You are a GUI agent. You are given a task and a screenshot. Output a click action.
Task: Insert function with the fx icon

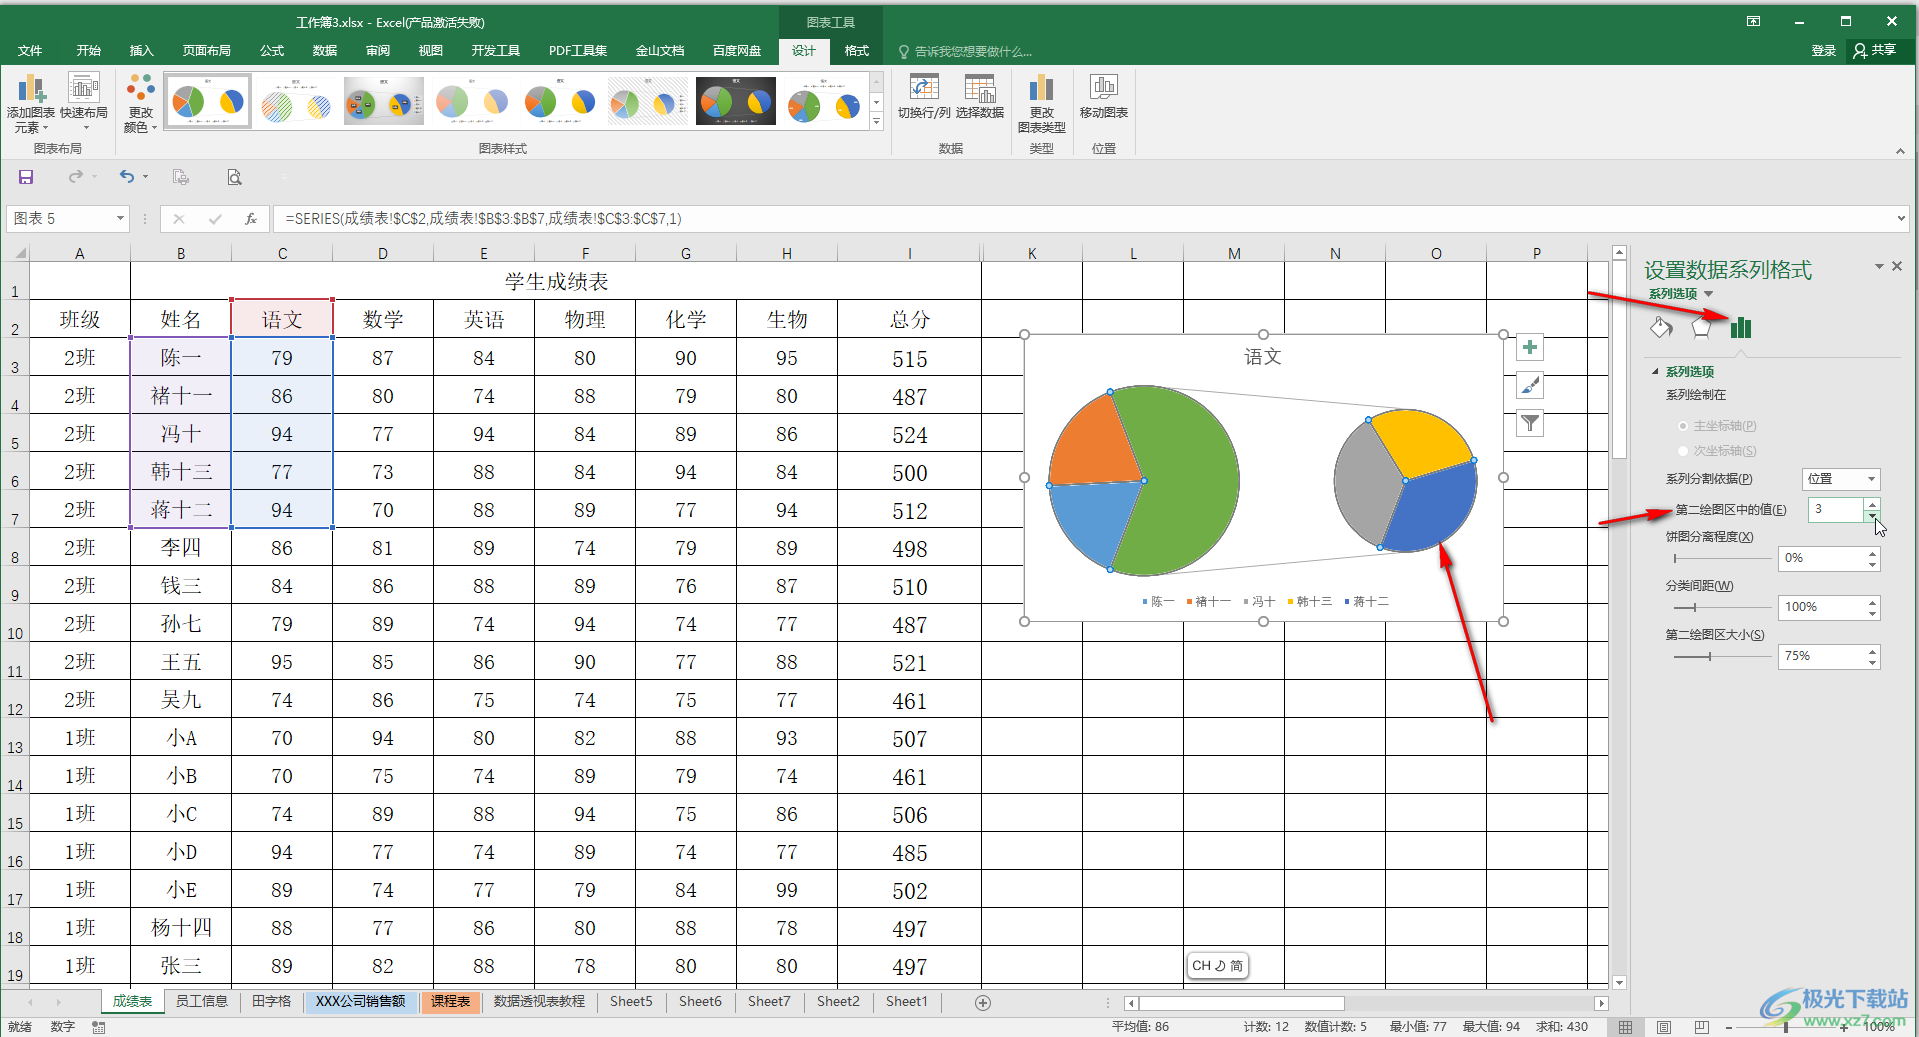click(251, 219)
